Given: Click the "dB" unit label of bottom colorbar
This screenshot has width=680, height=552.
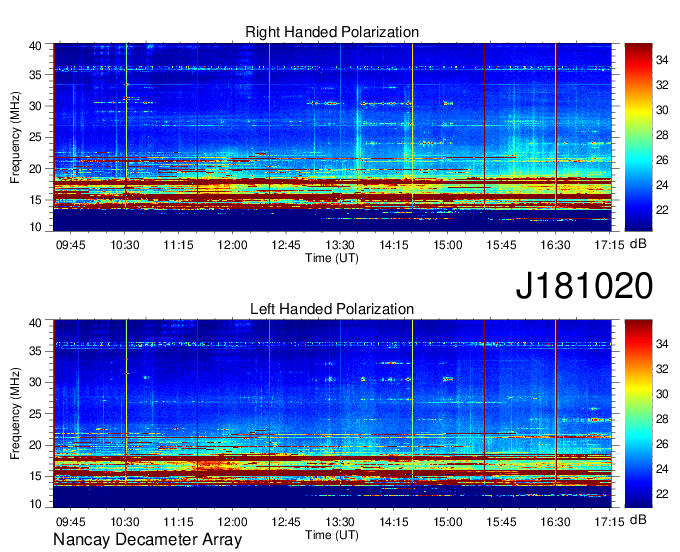Looking at the screenshot, I should 638,520.
